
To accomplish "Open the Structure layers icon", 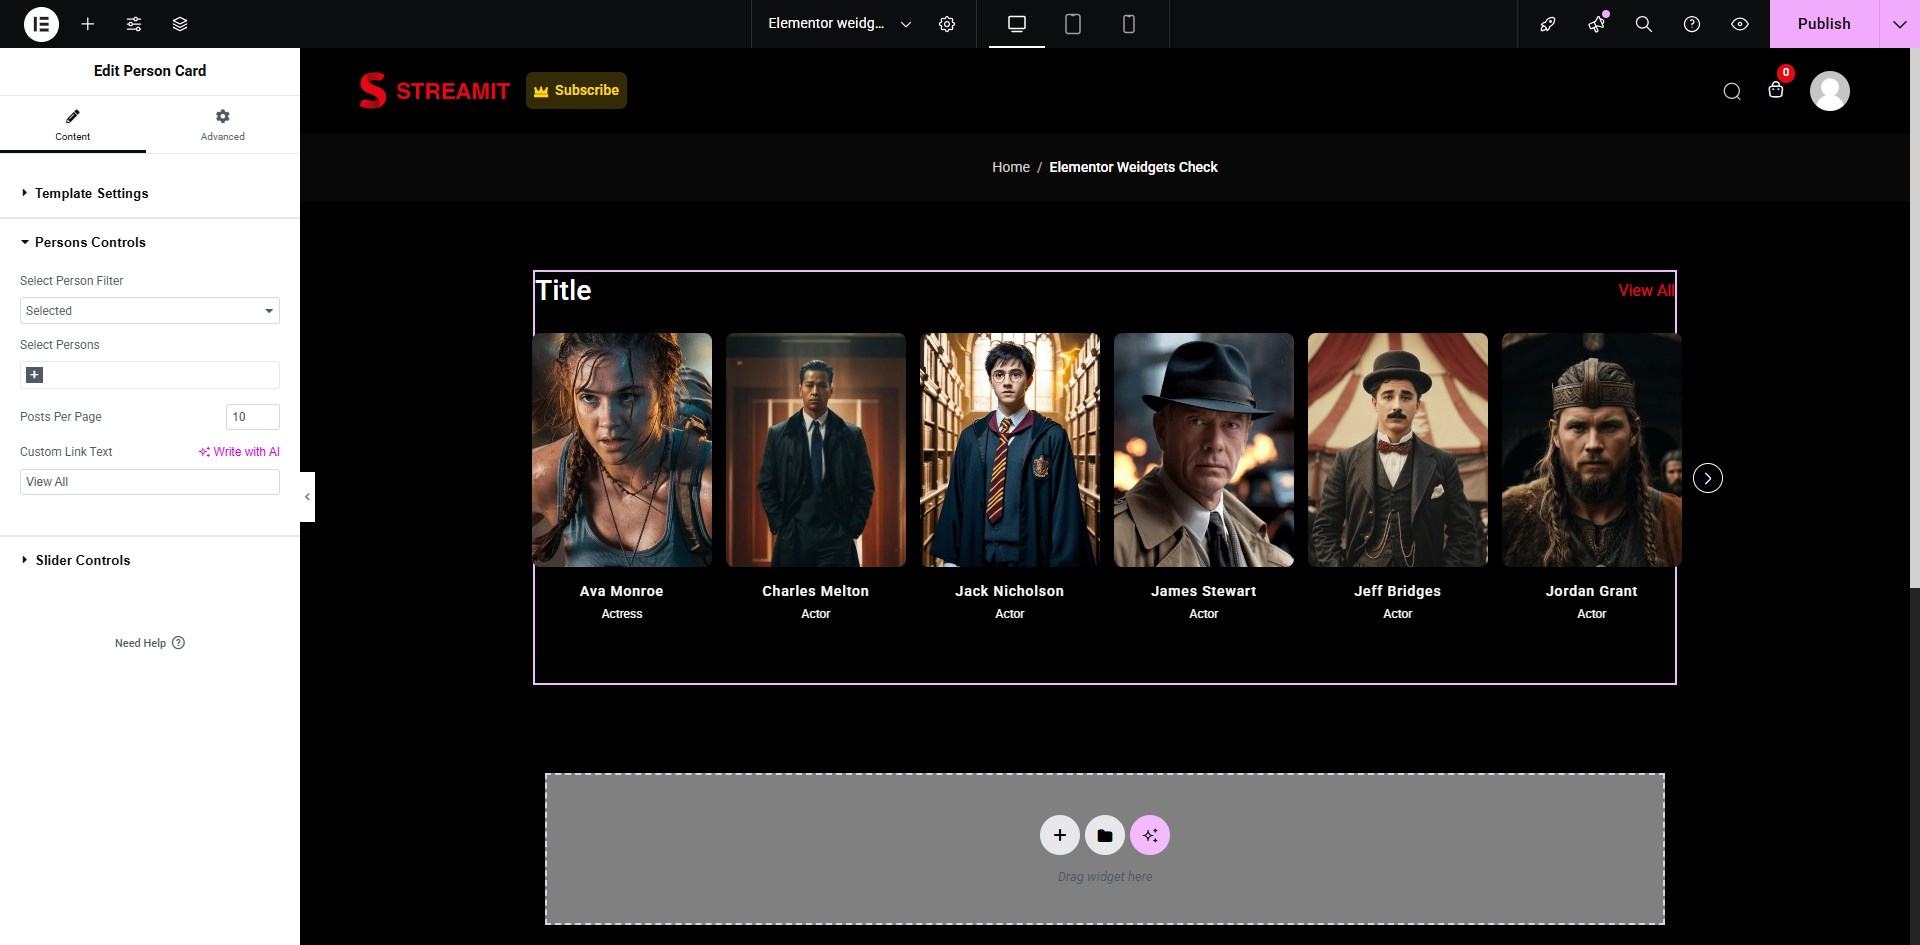I will [x=180, y=24].
